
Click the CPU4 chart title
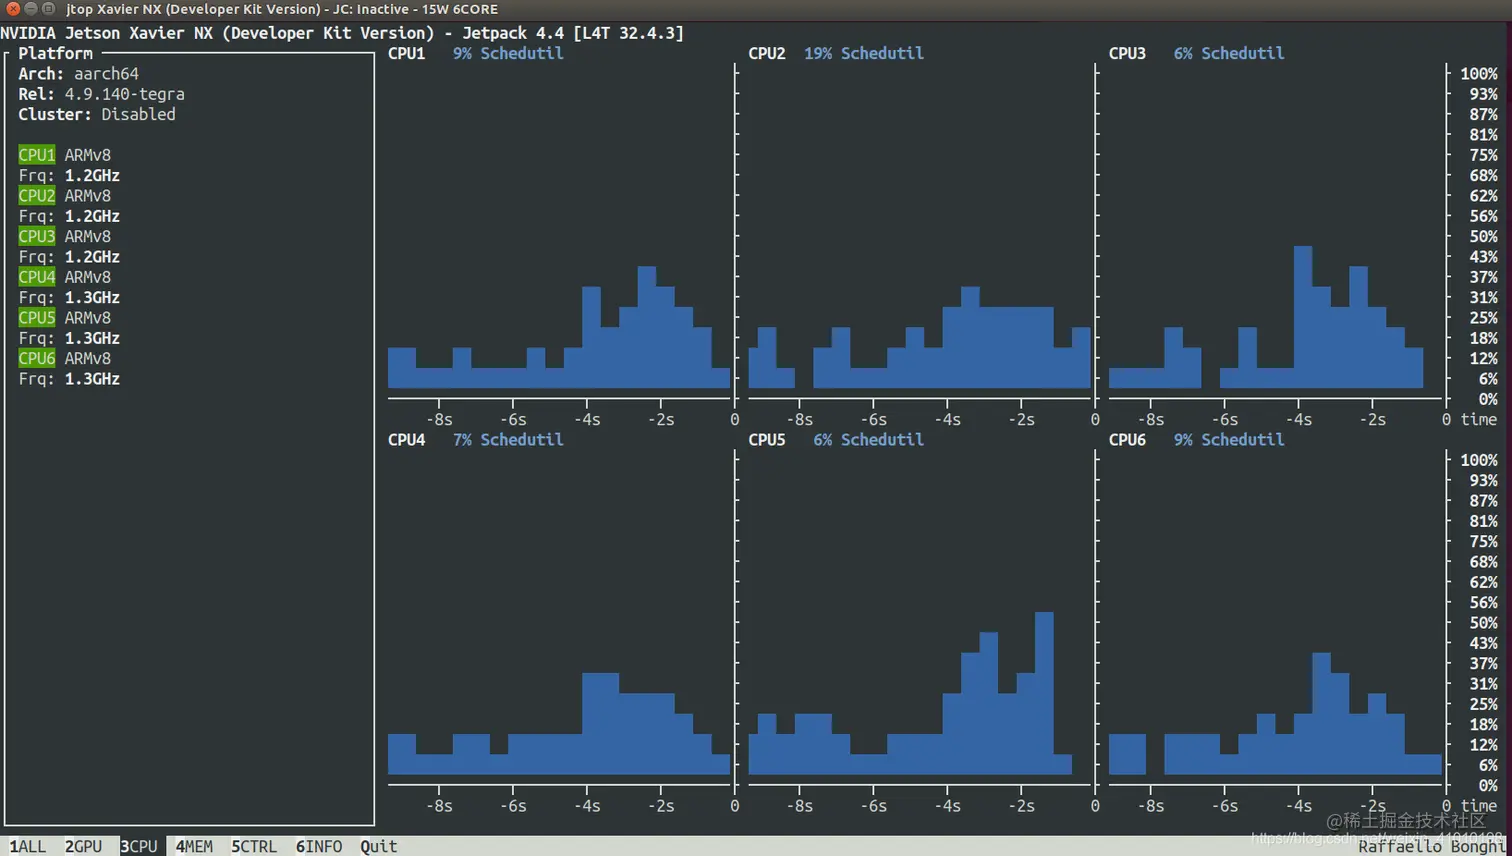point(407,439)
